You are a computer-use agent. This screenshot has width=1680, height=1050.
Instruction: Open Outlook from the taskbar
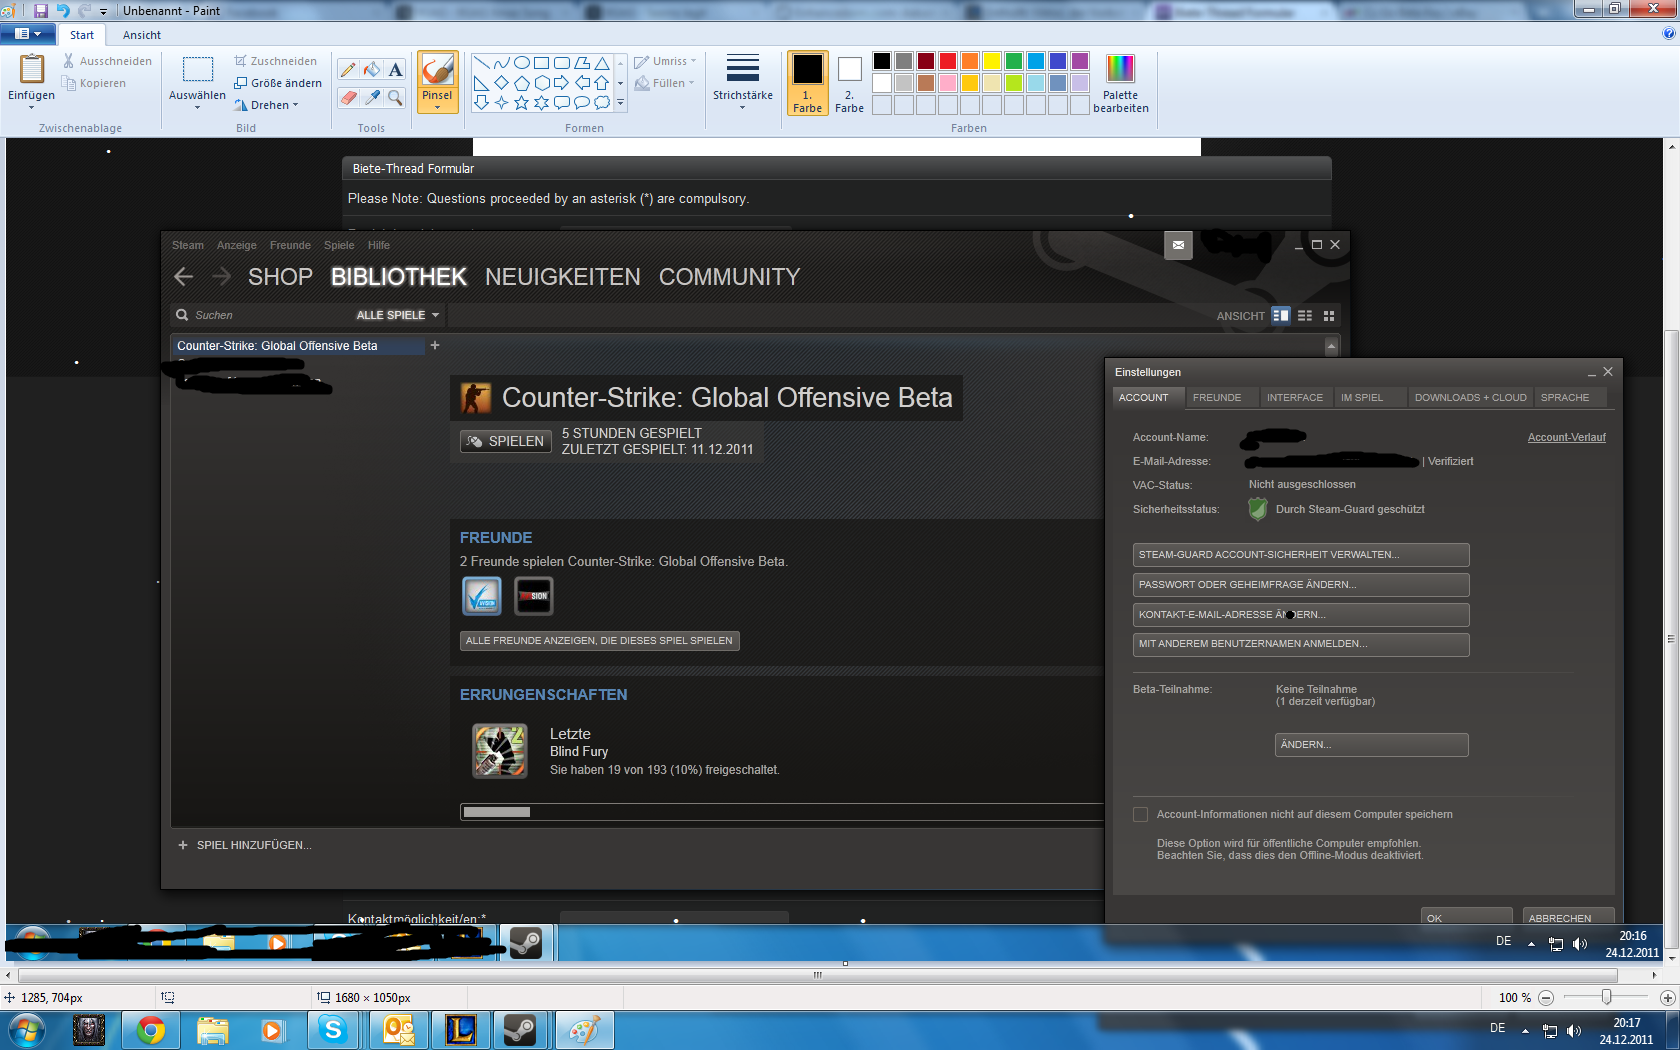399,1030
